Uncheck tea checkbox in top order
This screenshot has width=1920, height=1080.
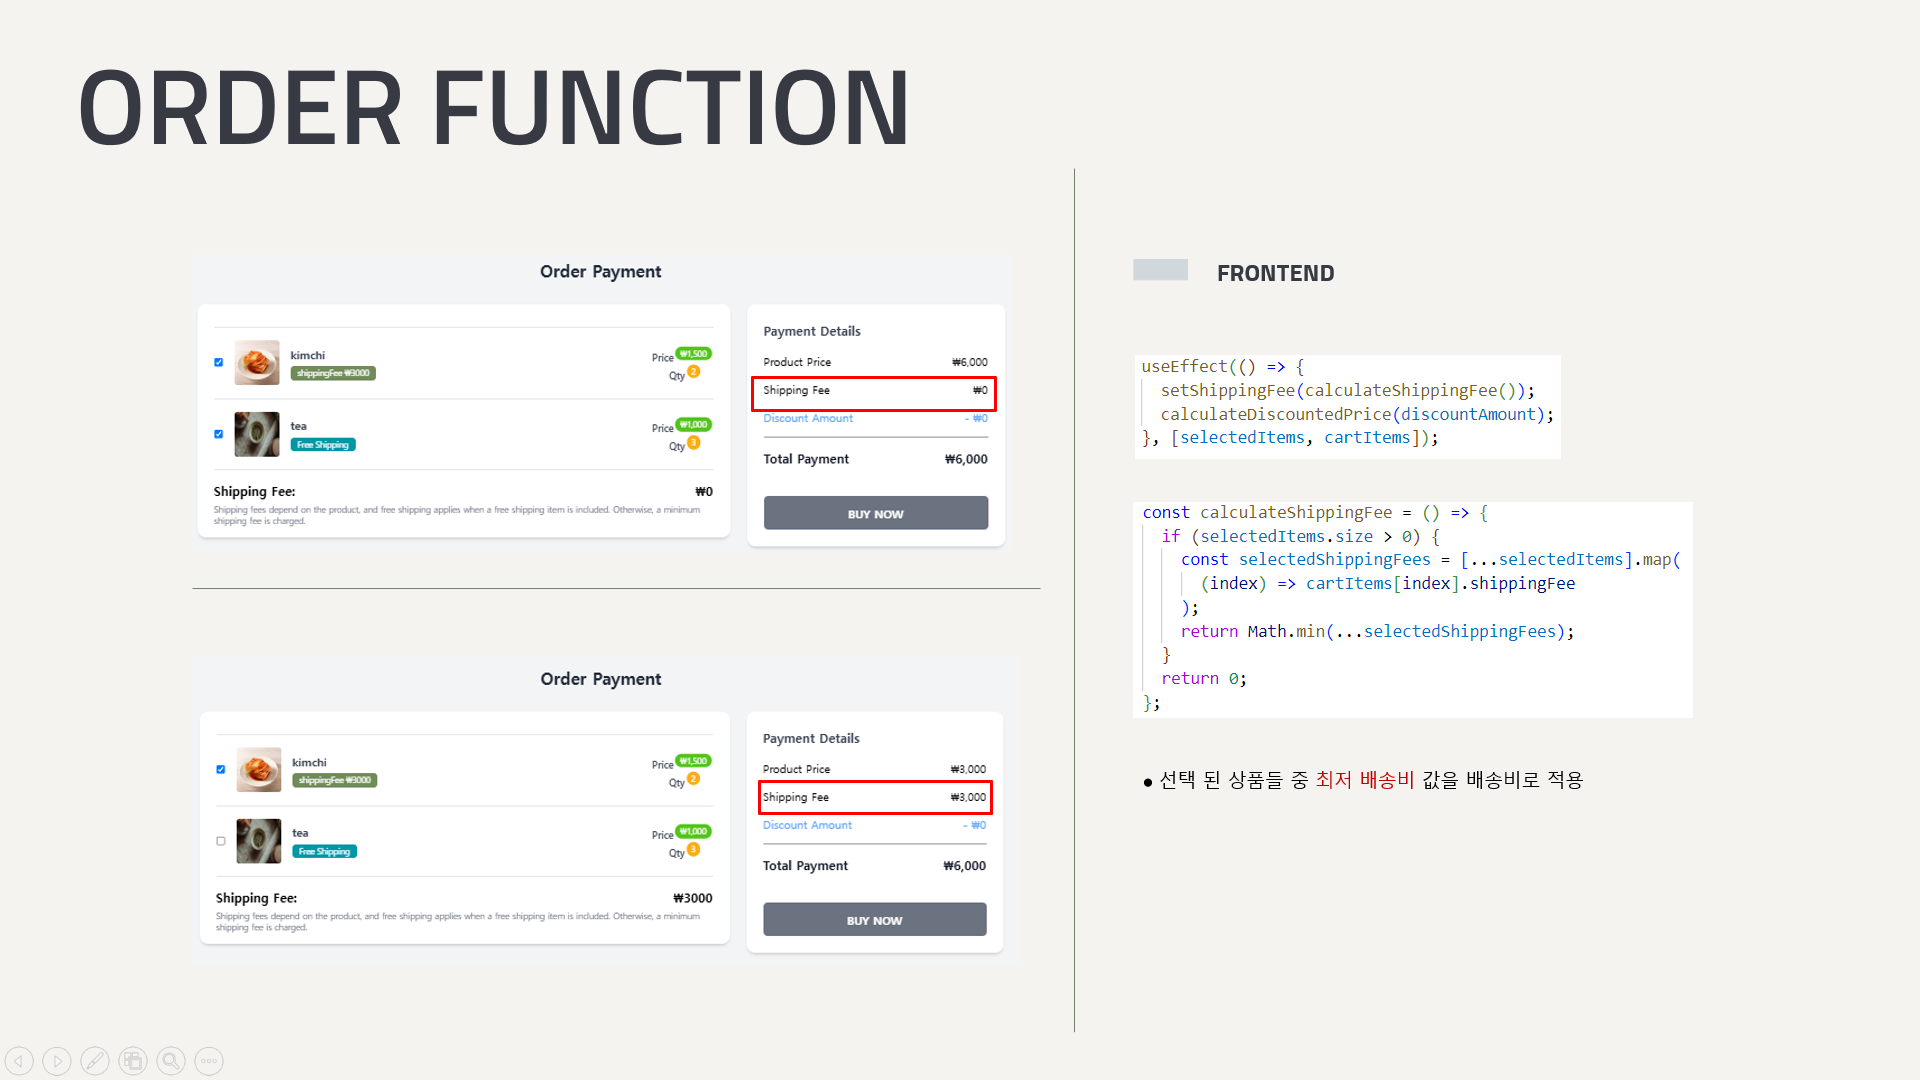pos(219,434)
